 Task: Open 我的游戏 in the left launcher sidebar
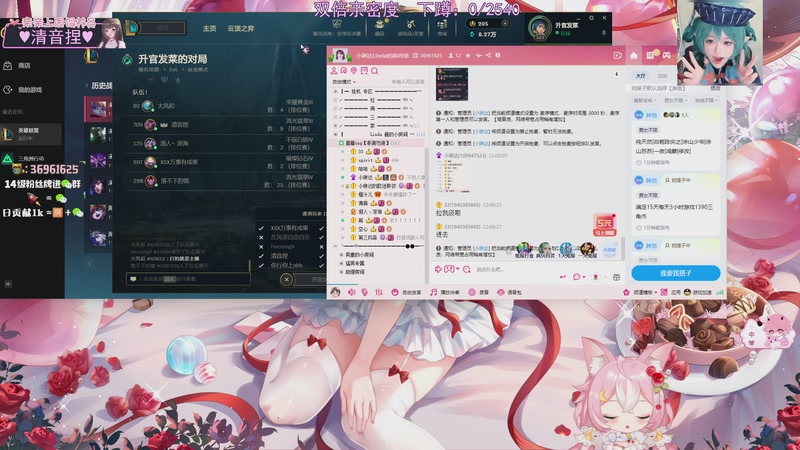coord(23,90)
